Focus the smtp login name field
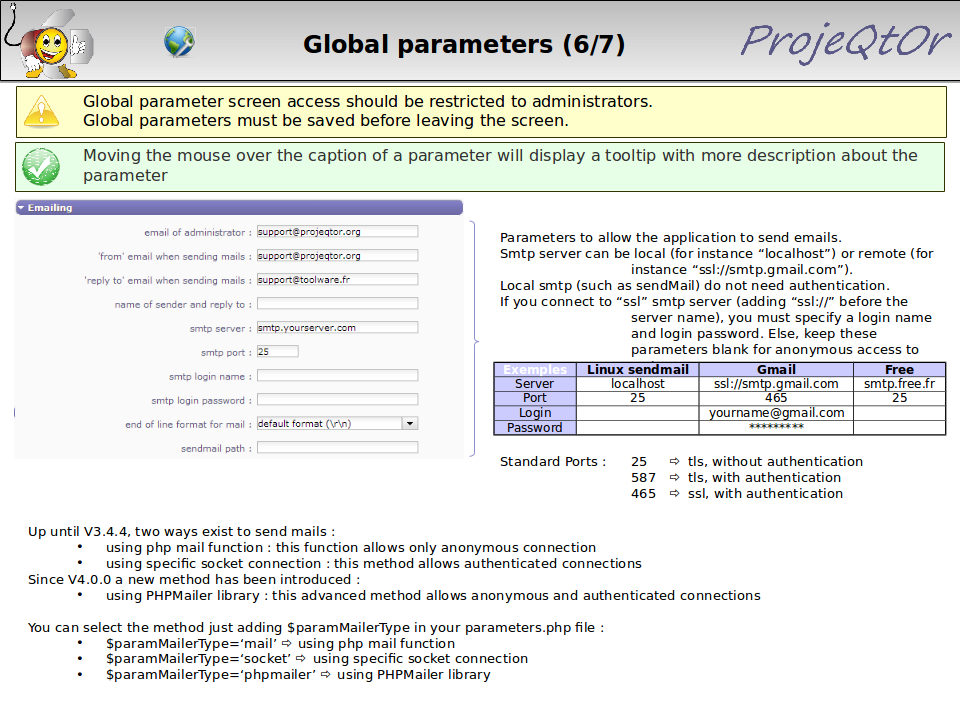 tap(337, 376)
